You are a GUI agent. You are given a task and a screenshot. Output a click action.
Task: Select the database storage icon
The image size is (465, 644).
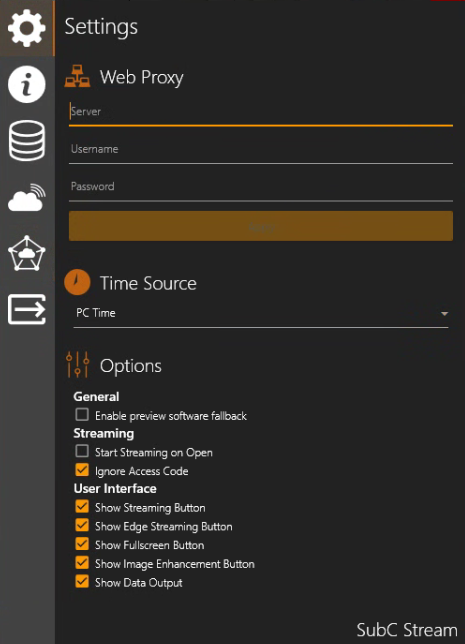pos(27,140)
